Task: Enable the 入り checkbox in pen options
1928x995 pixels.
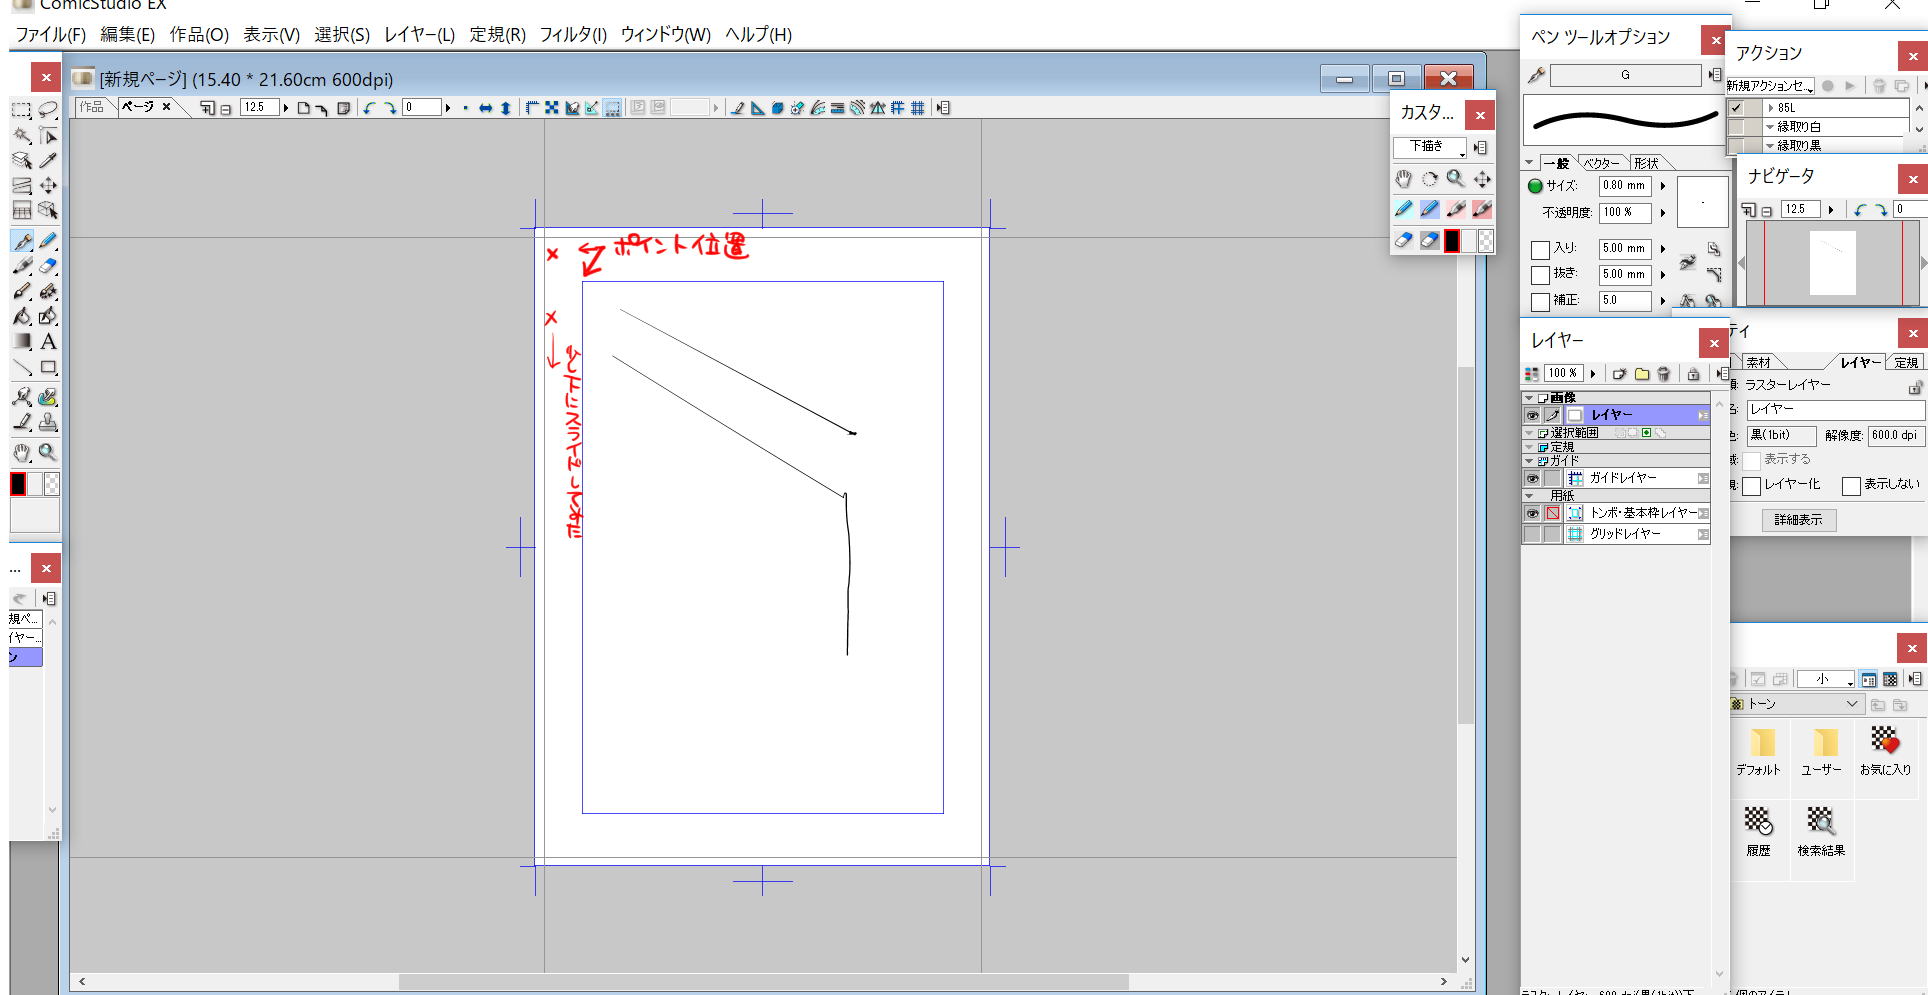Action: pyautogui.click(x=1540, y=250)
